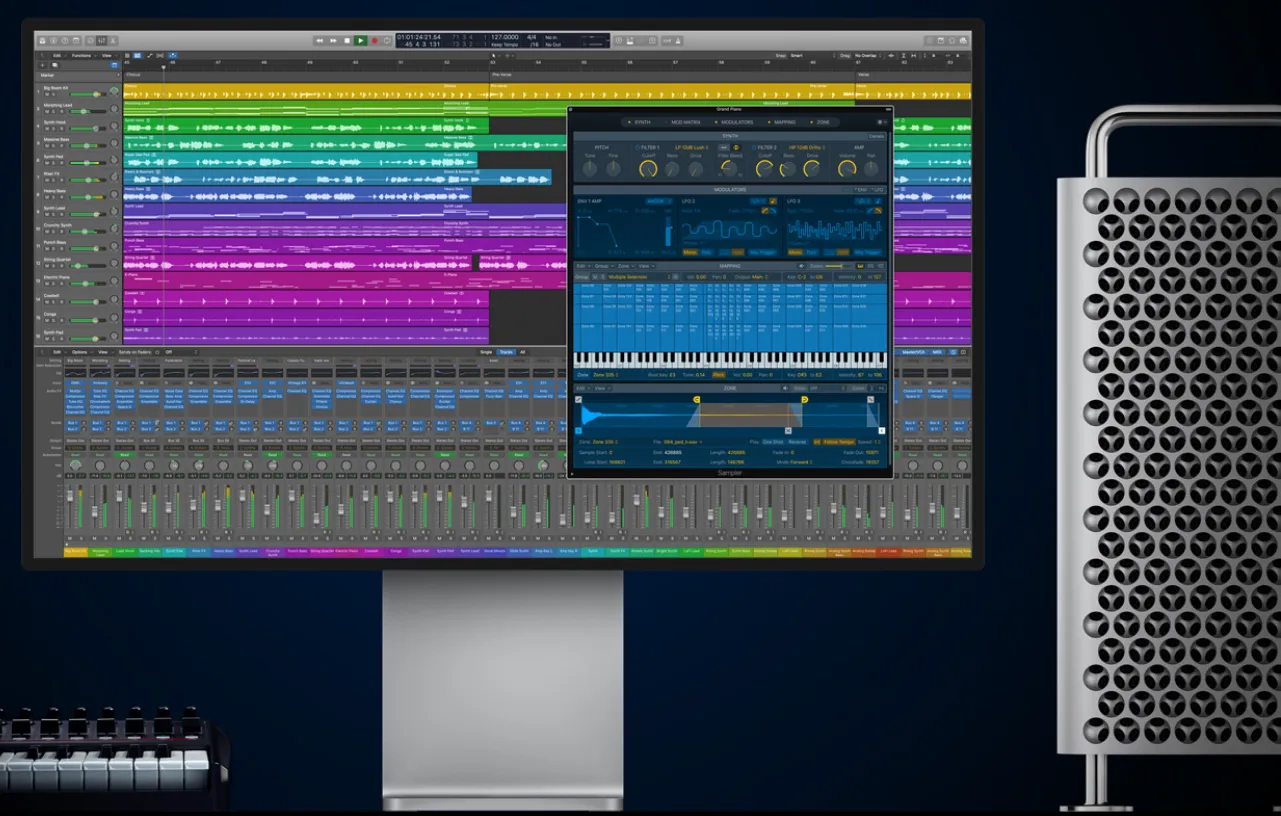This screenshot has height=816, width=1281.
Task: Click the Tracks button in the Mixer
Action: pos(506,352)
